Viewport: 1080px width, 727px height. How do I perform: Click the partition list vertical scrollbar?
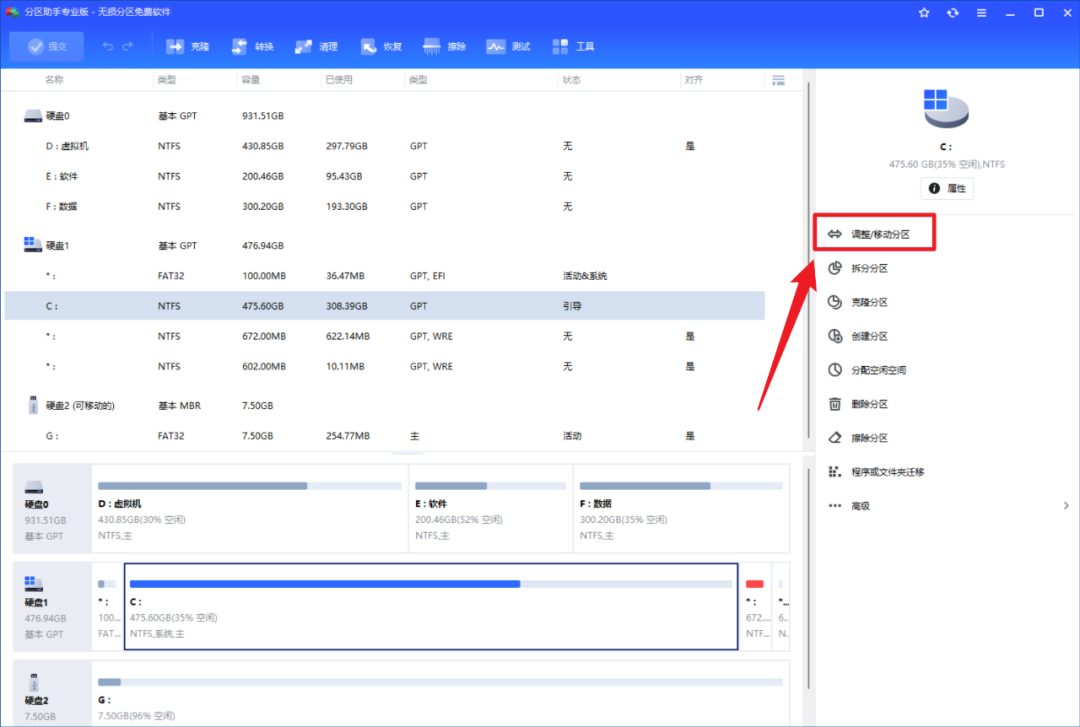[x=808, y=260]
